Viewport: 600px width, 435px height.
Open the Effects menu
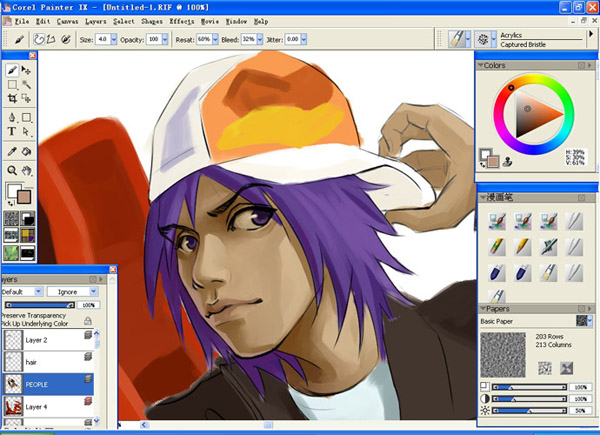coord(182,20)
